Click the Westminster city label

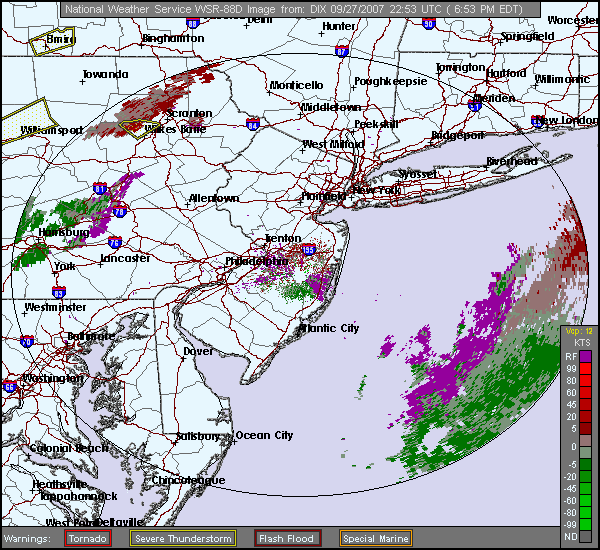pos(56,307)
